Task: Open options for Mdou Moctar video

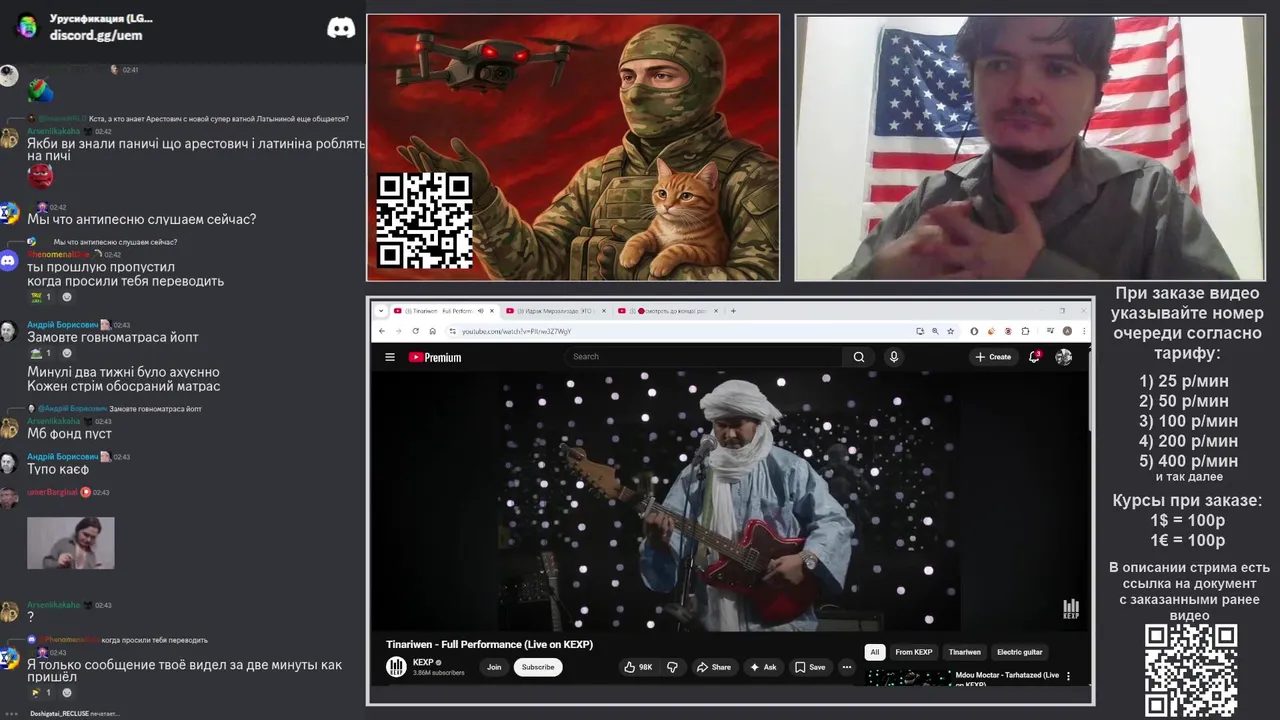Action: pos(1068,676)
